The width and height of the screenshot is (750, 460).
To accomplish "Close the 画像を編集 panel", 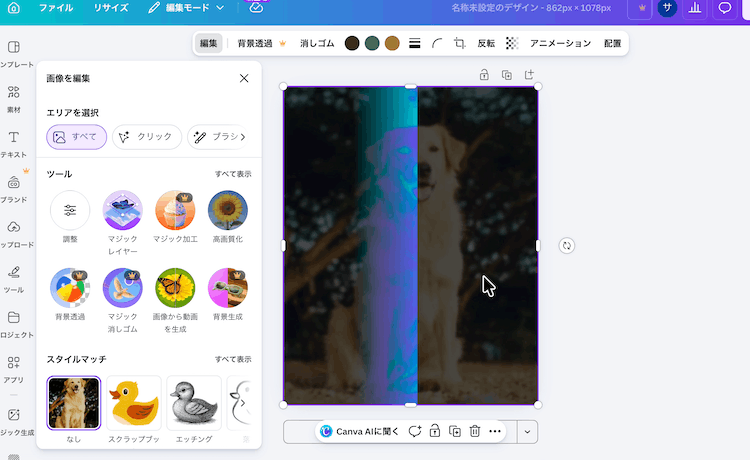I will coord(244,78).
